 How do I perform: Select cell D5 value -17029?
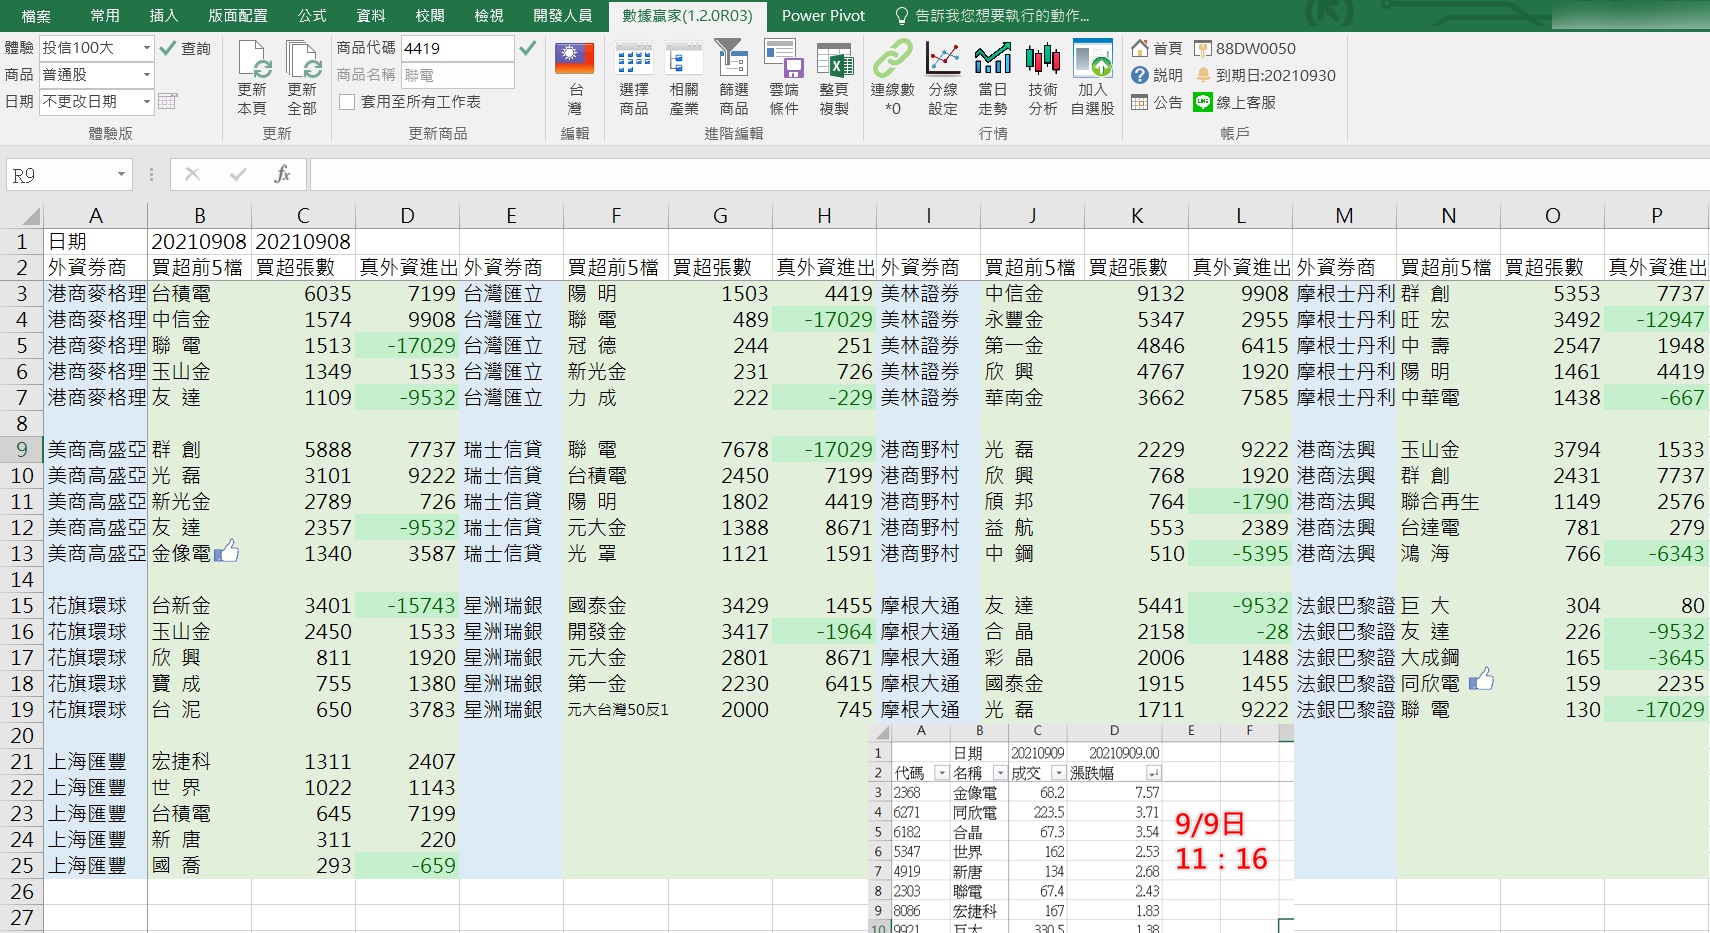coord(407,345)
